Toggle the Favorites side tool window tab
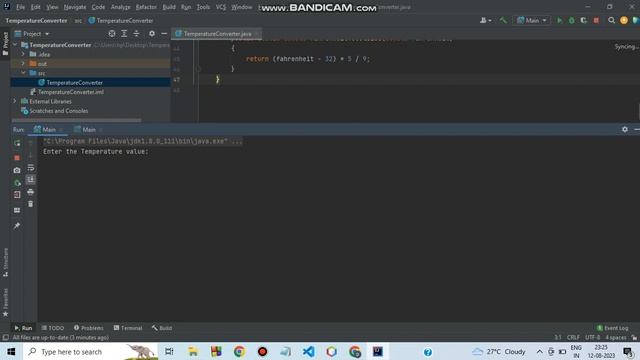 5,302
